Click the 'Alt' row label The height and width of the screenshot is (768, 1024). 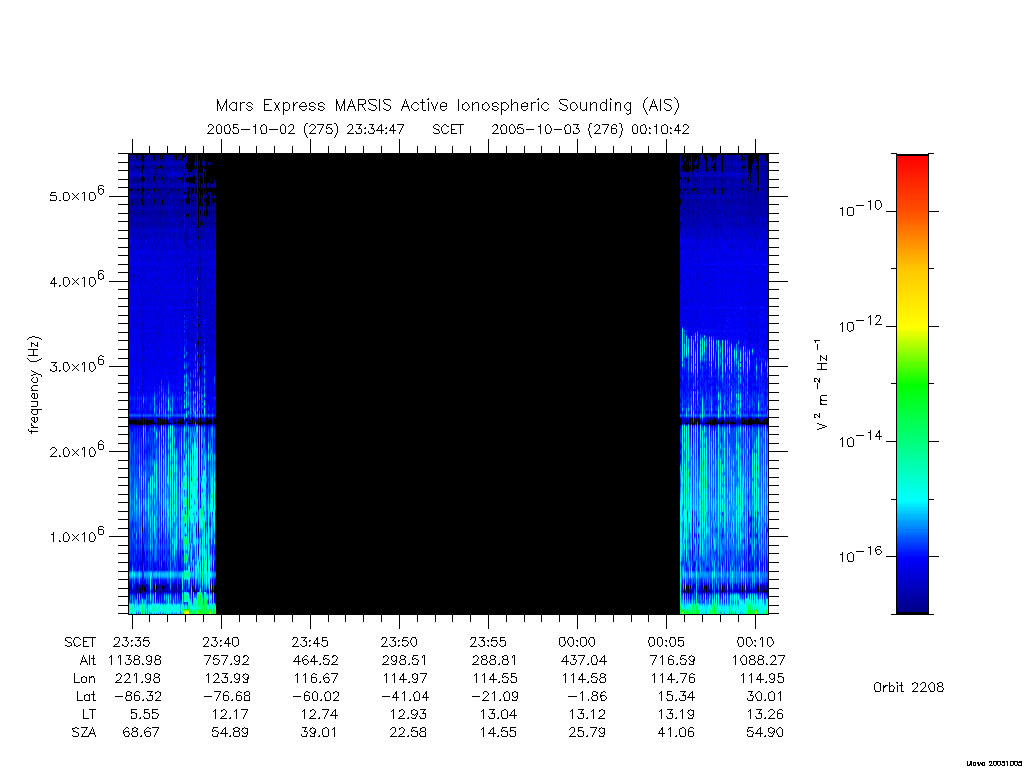[x=87, y=660]
